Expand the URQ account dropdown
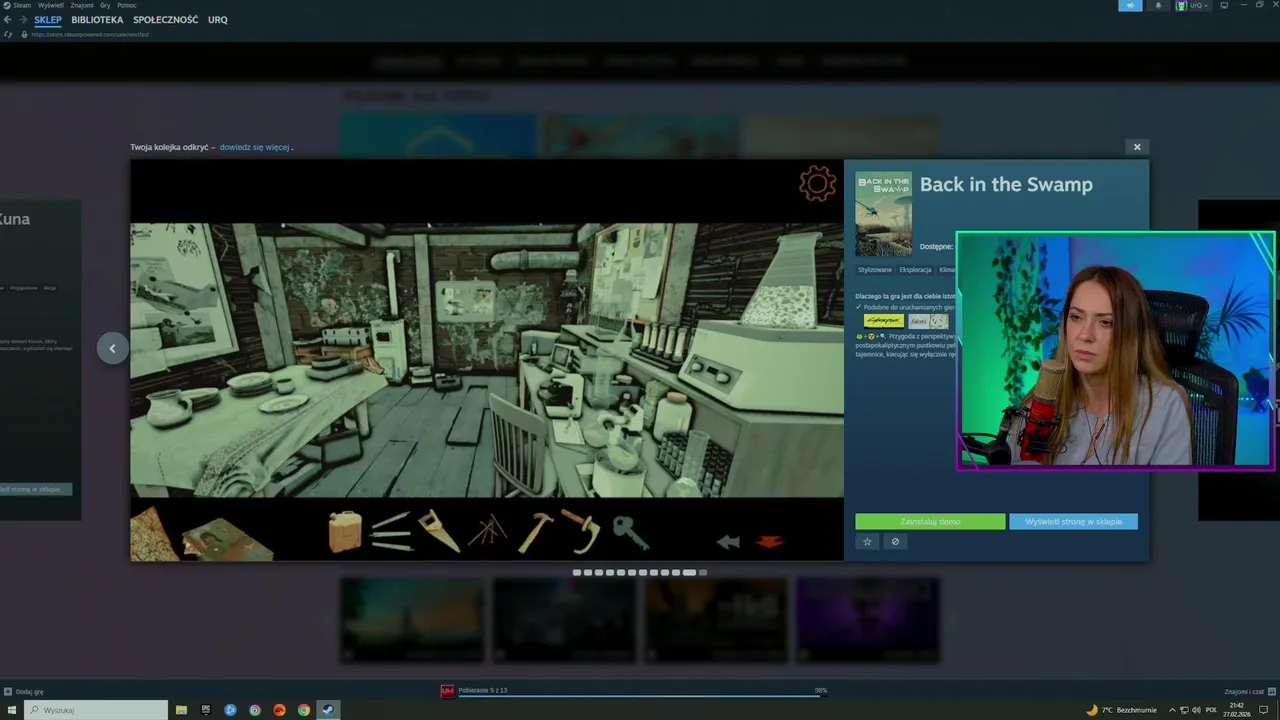1280x720 pixels. point(1193,5)
